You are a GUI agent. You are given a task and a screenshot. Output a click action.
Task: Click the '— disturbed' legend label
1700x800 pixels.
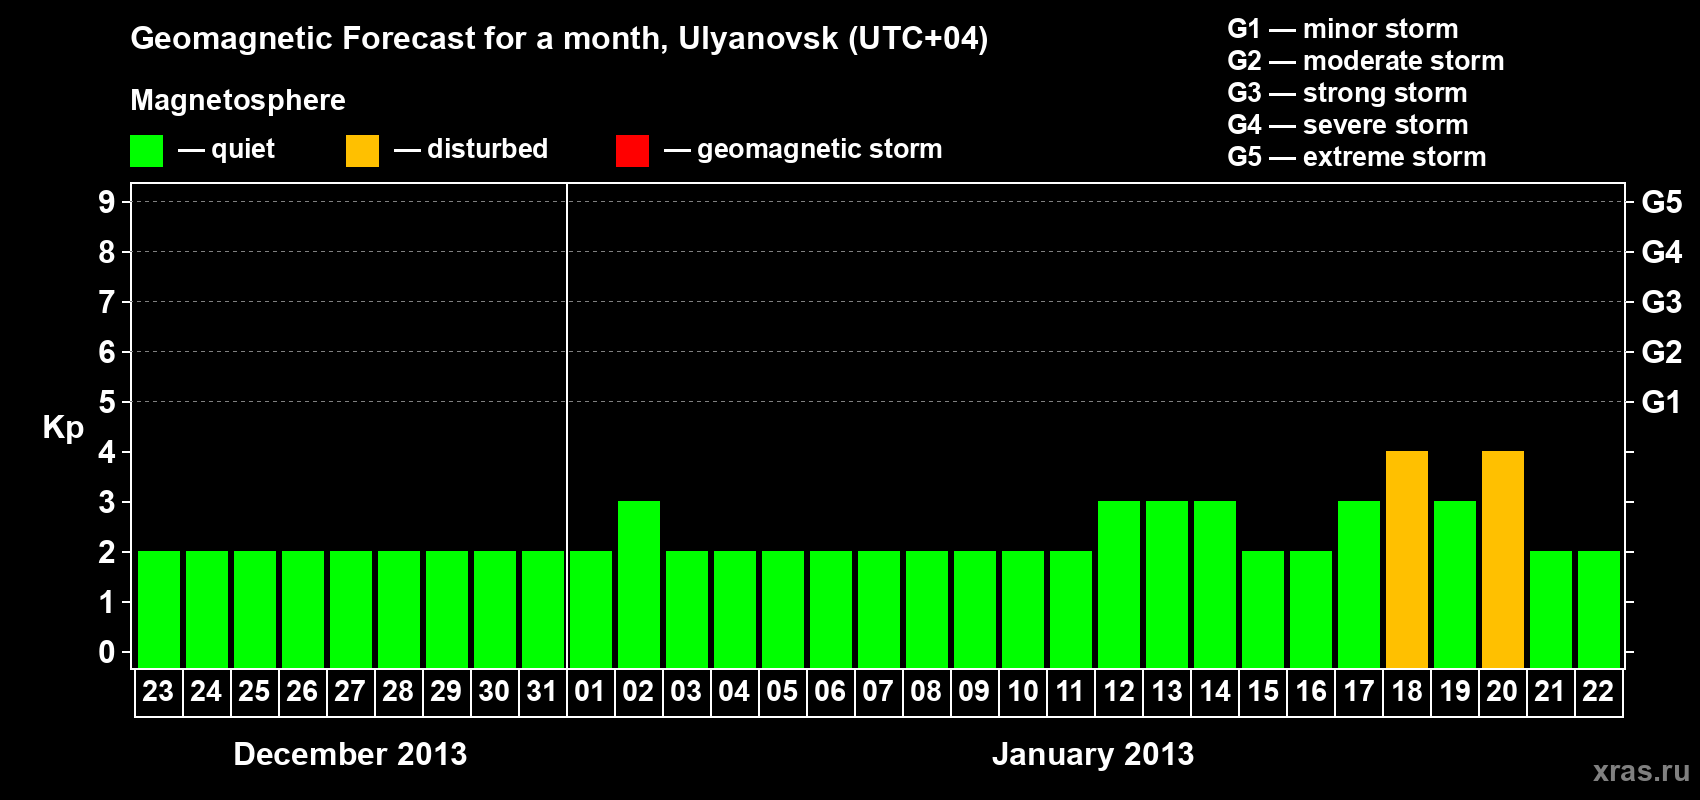pyautogui.click(x=471, y=149)
